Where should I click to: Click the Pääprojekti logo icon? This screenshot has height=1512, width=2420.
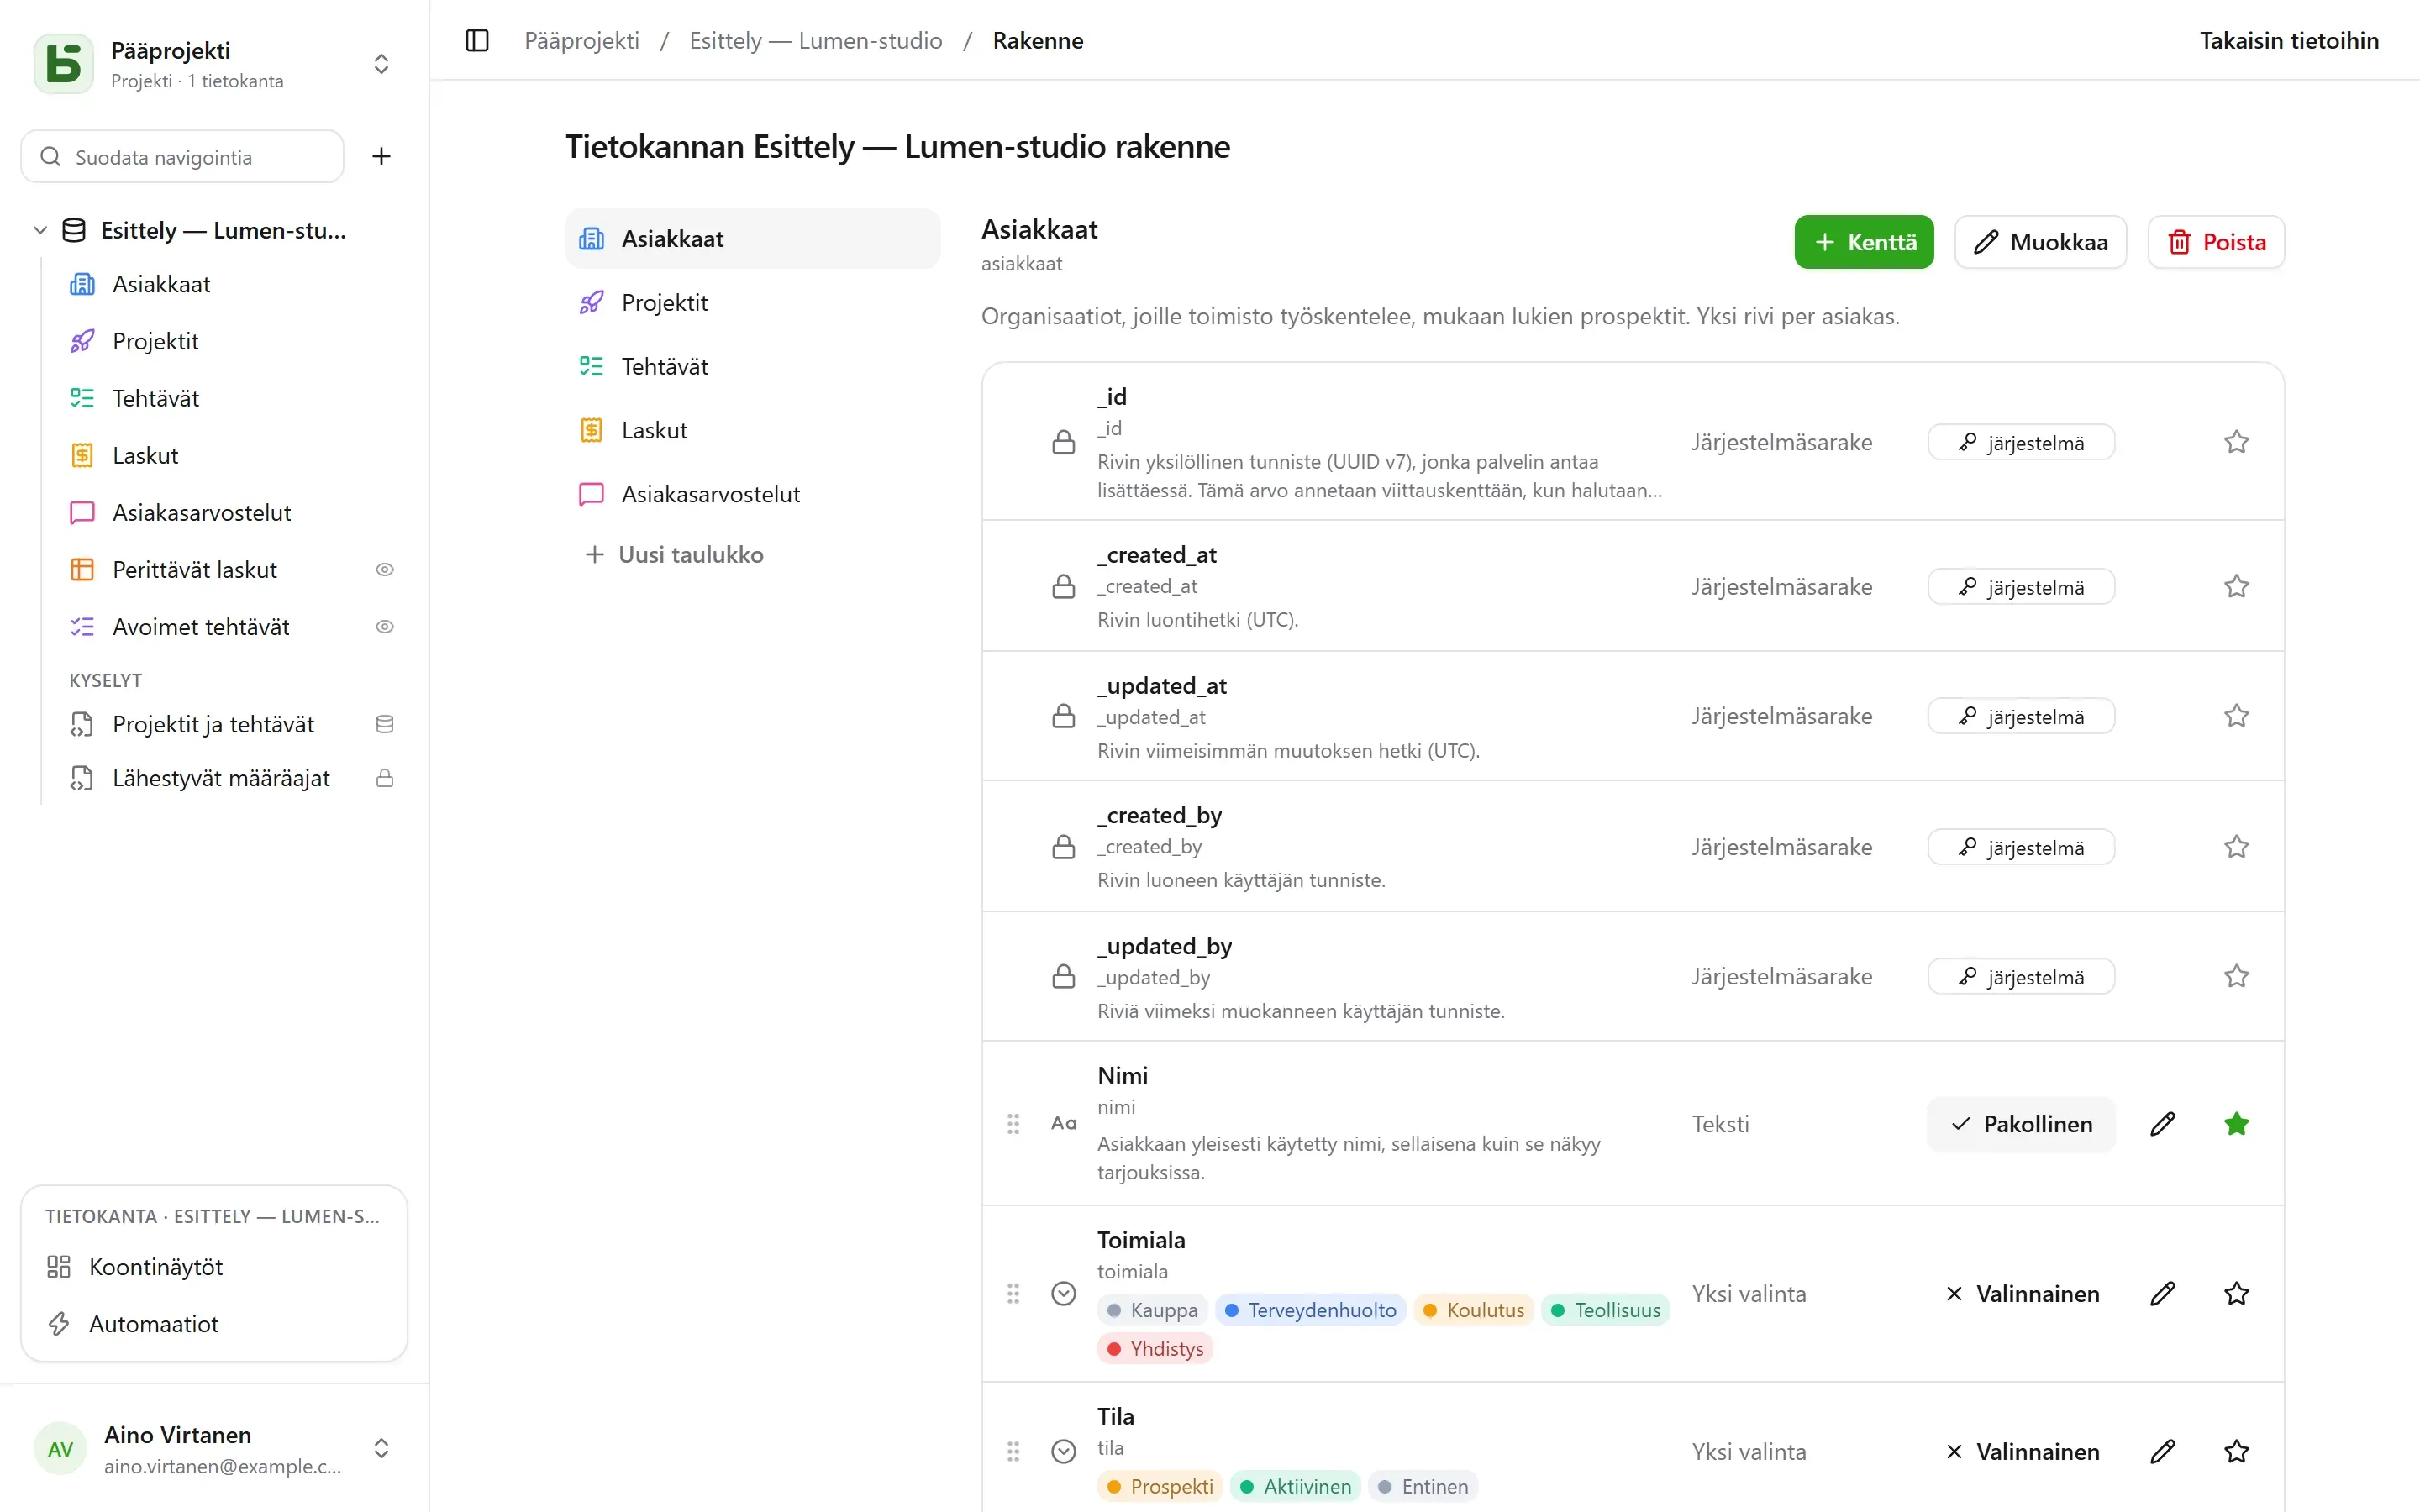(64, 64)
